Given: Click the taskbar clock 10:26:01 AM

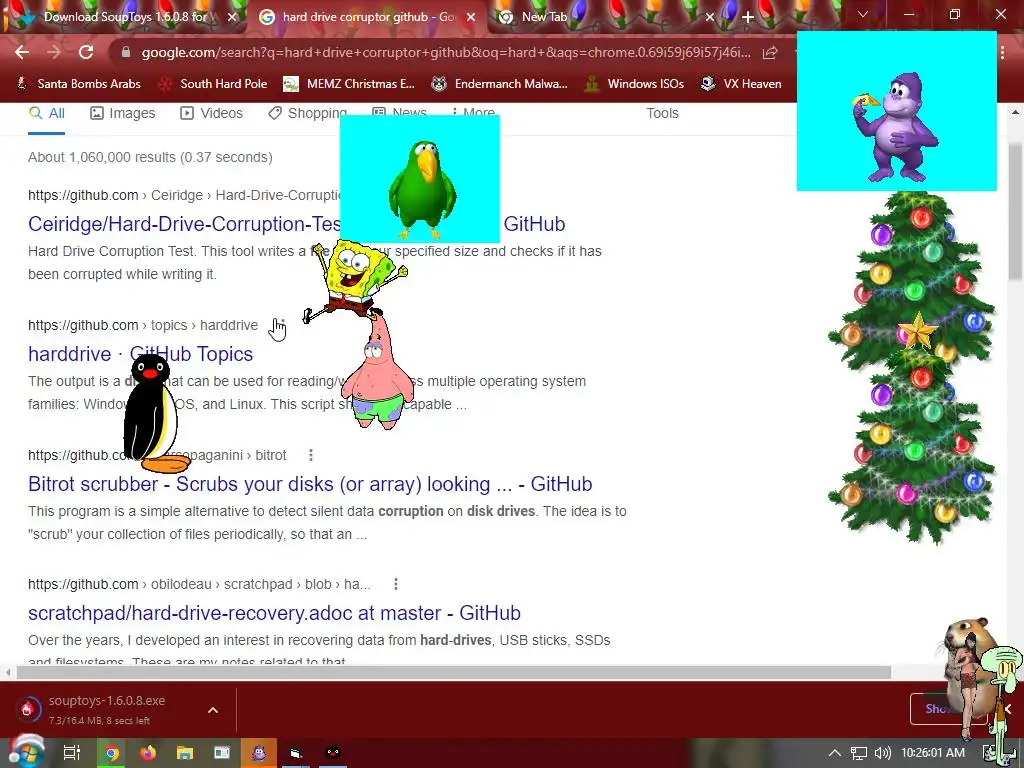Looking at the screenshot, I should (x=933, y=753).
